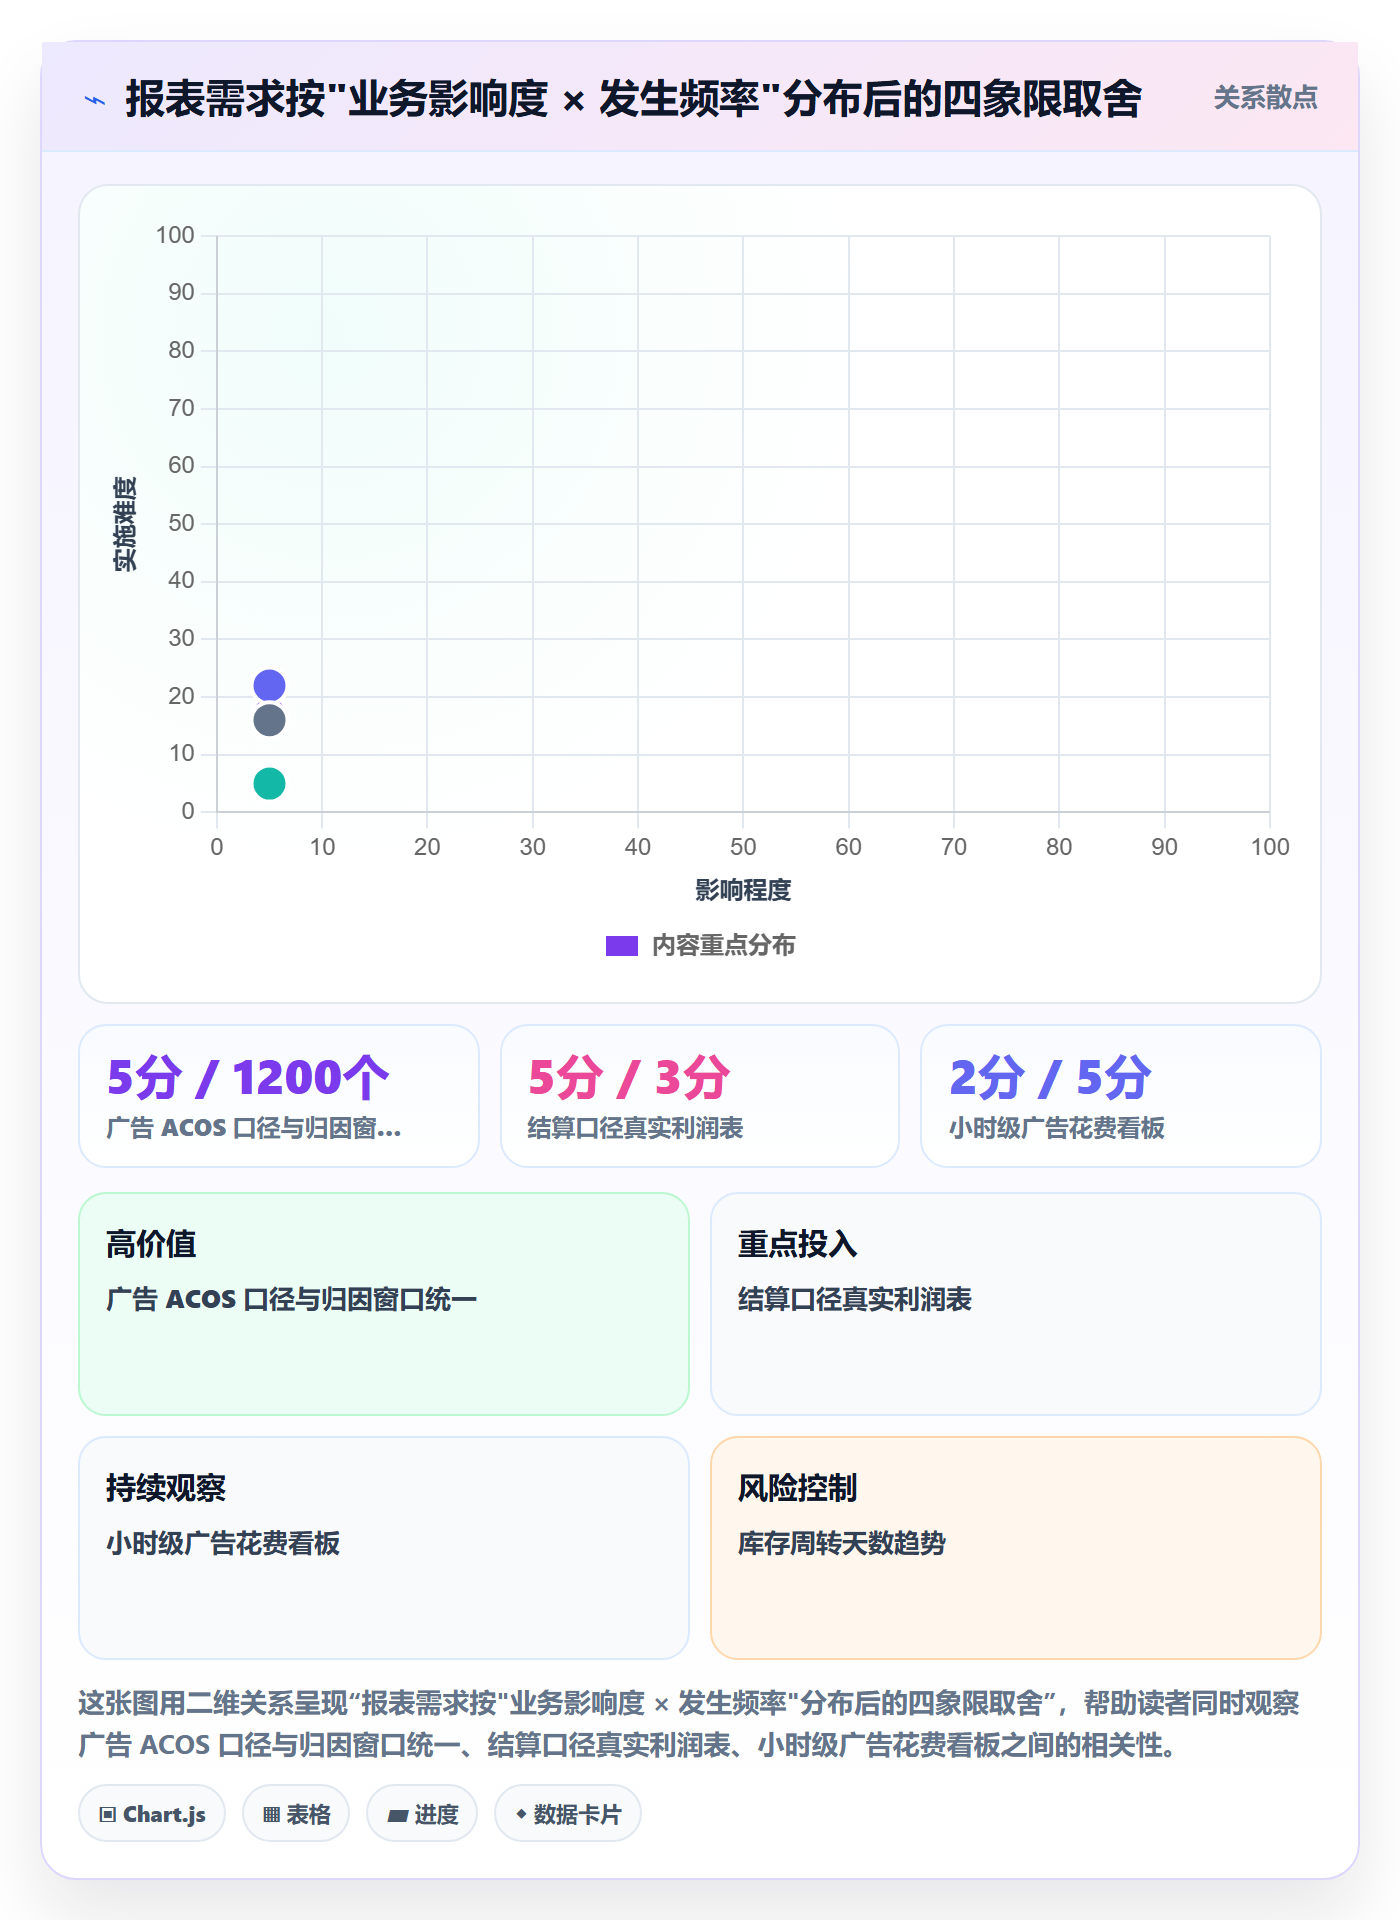Click the Chart.js tag chip

152,1814
